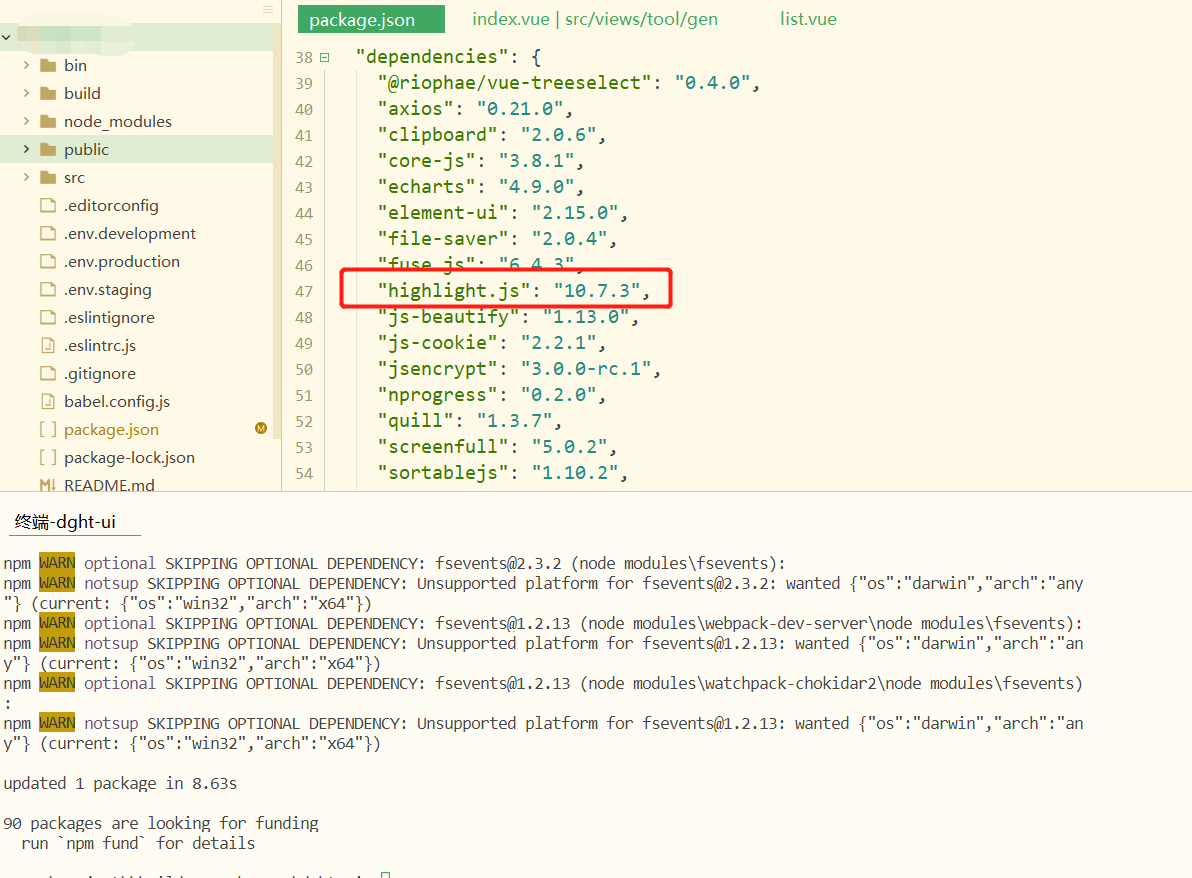Screen dimensions: 1192x878
Task: Open the bin folder
Action: [x=75, y=65]
